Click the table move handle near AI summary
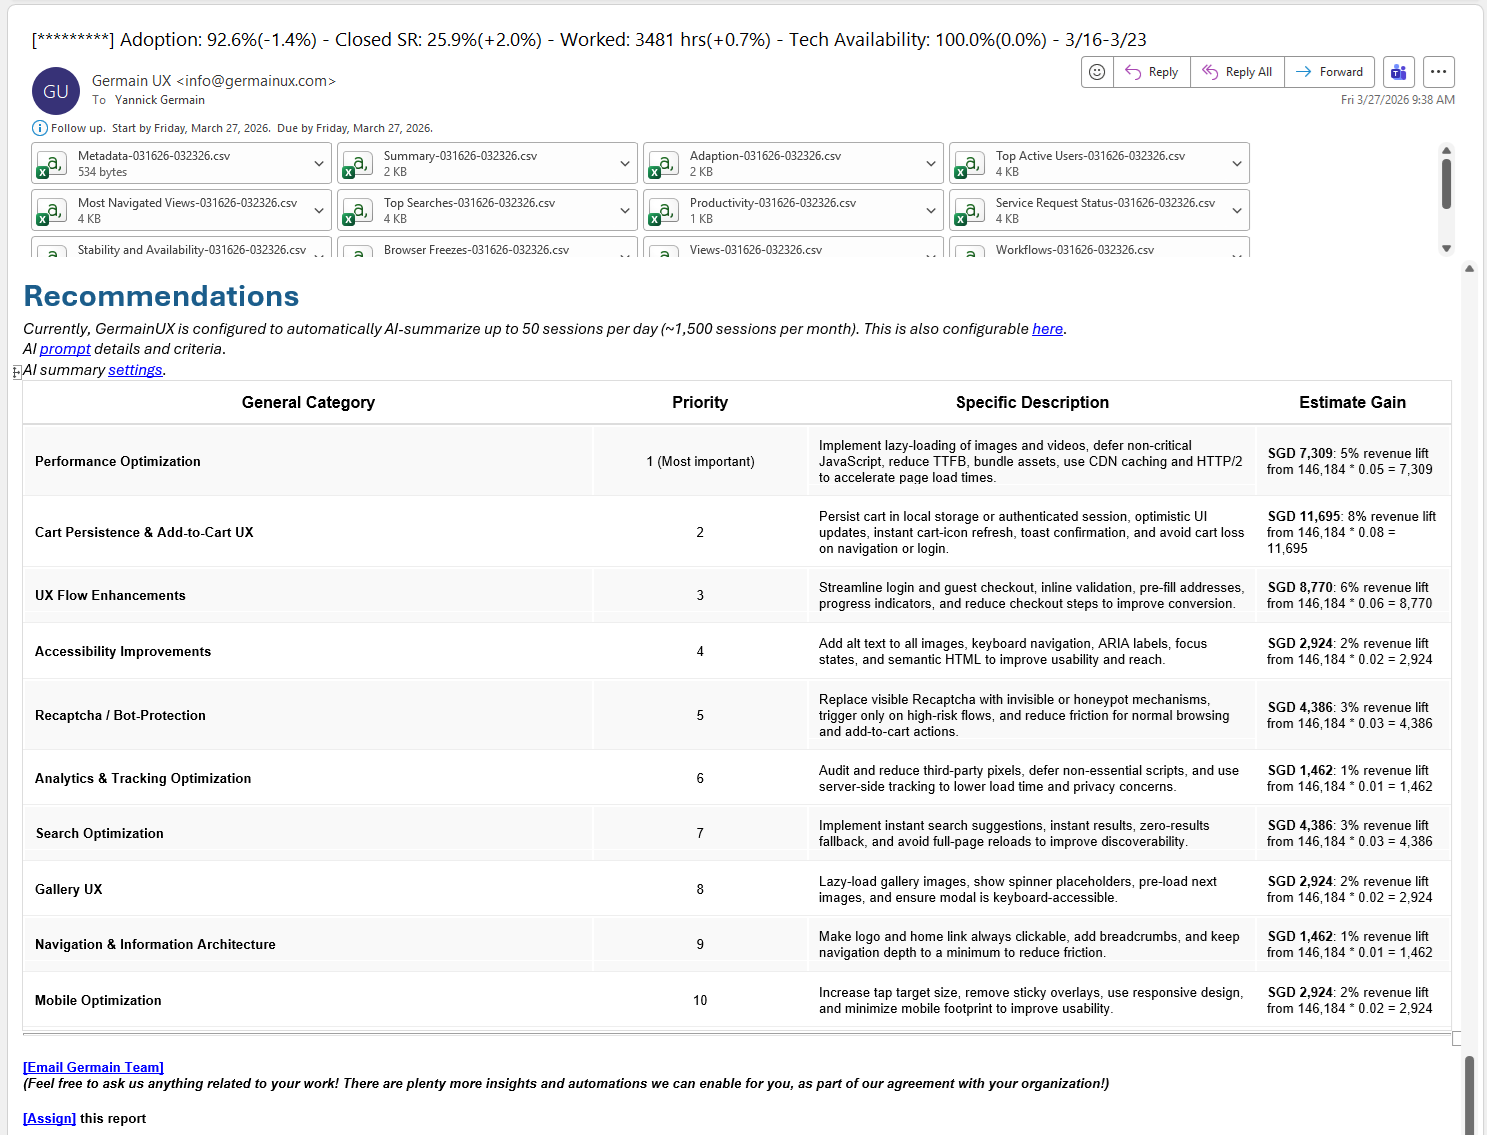This screenshot has height=1135, width=1487. coord(17,372)
